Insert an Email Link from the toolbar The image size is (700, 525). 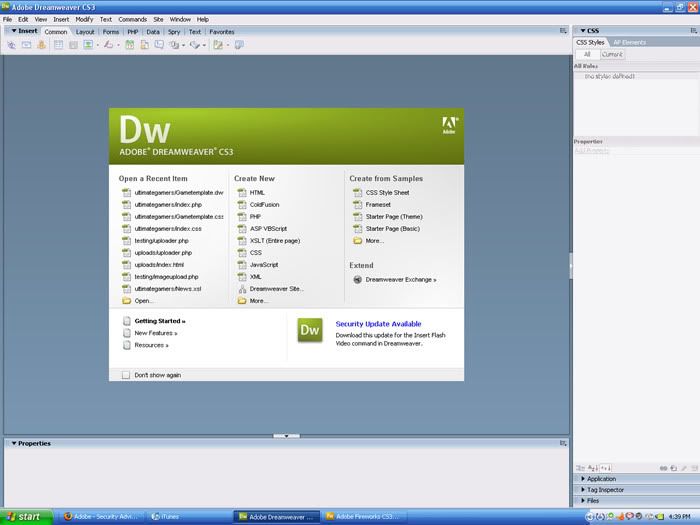tap(26, 45)
